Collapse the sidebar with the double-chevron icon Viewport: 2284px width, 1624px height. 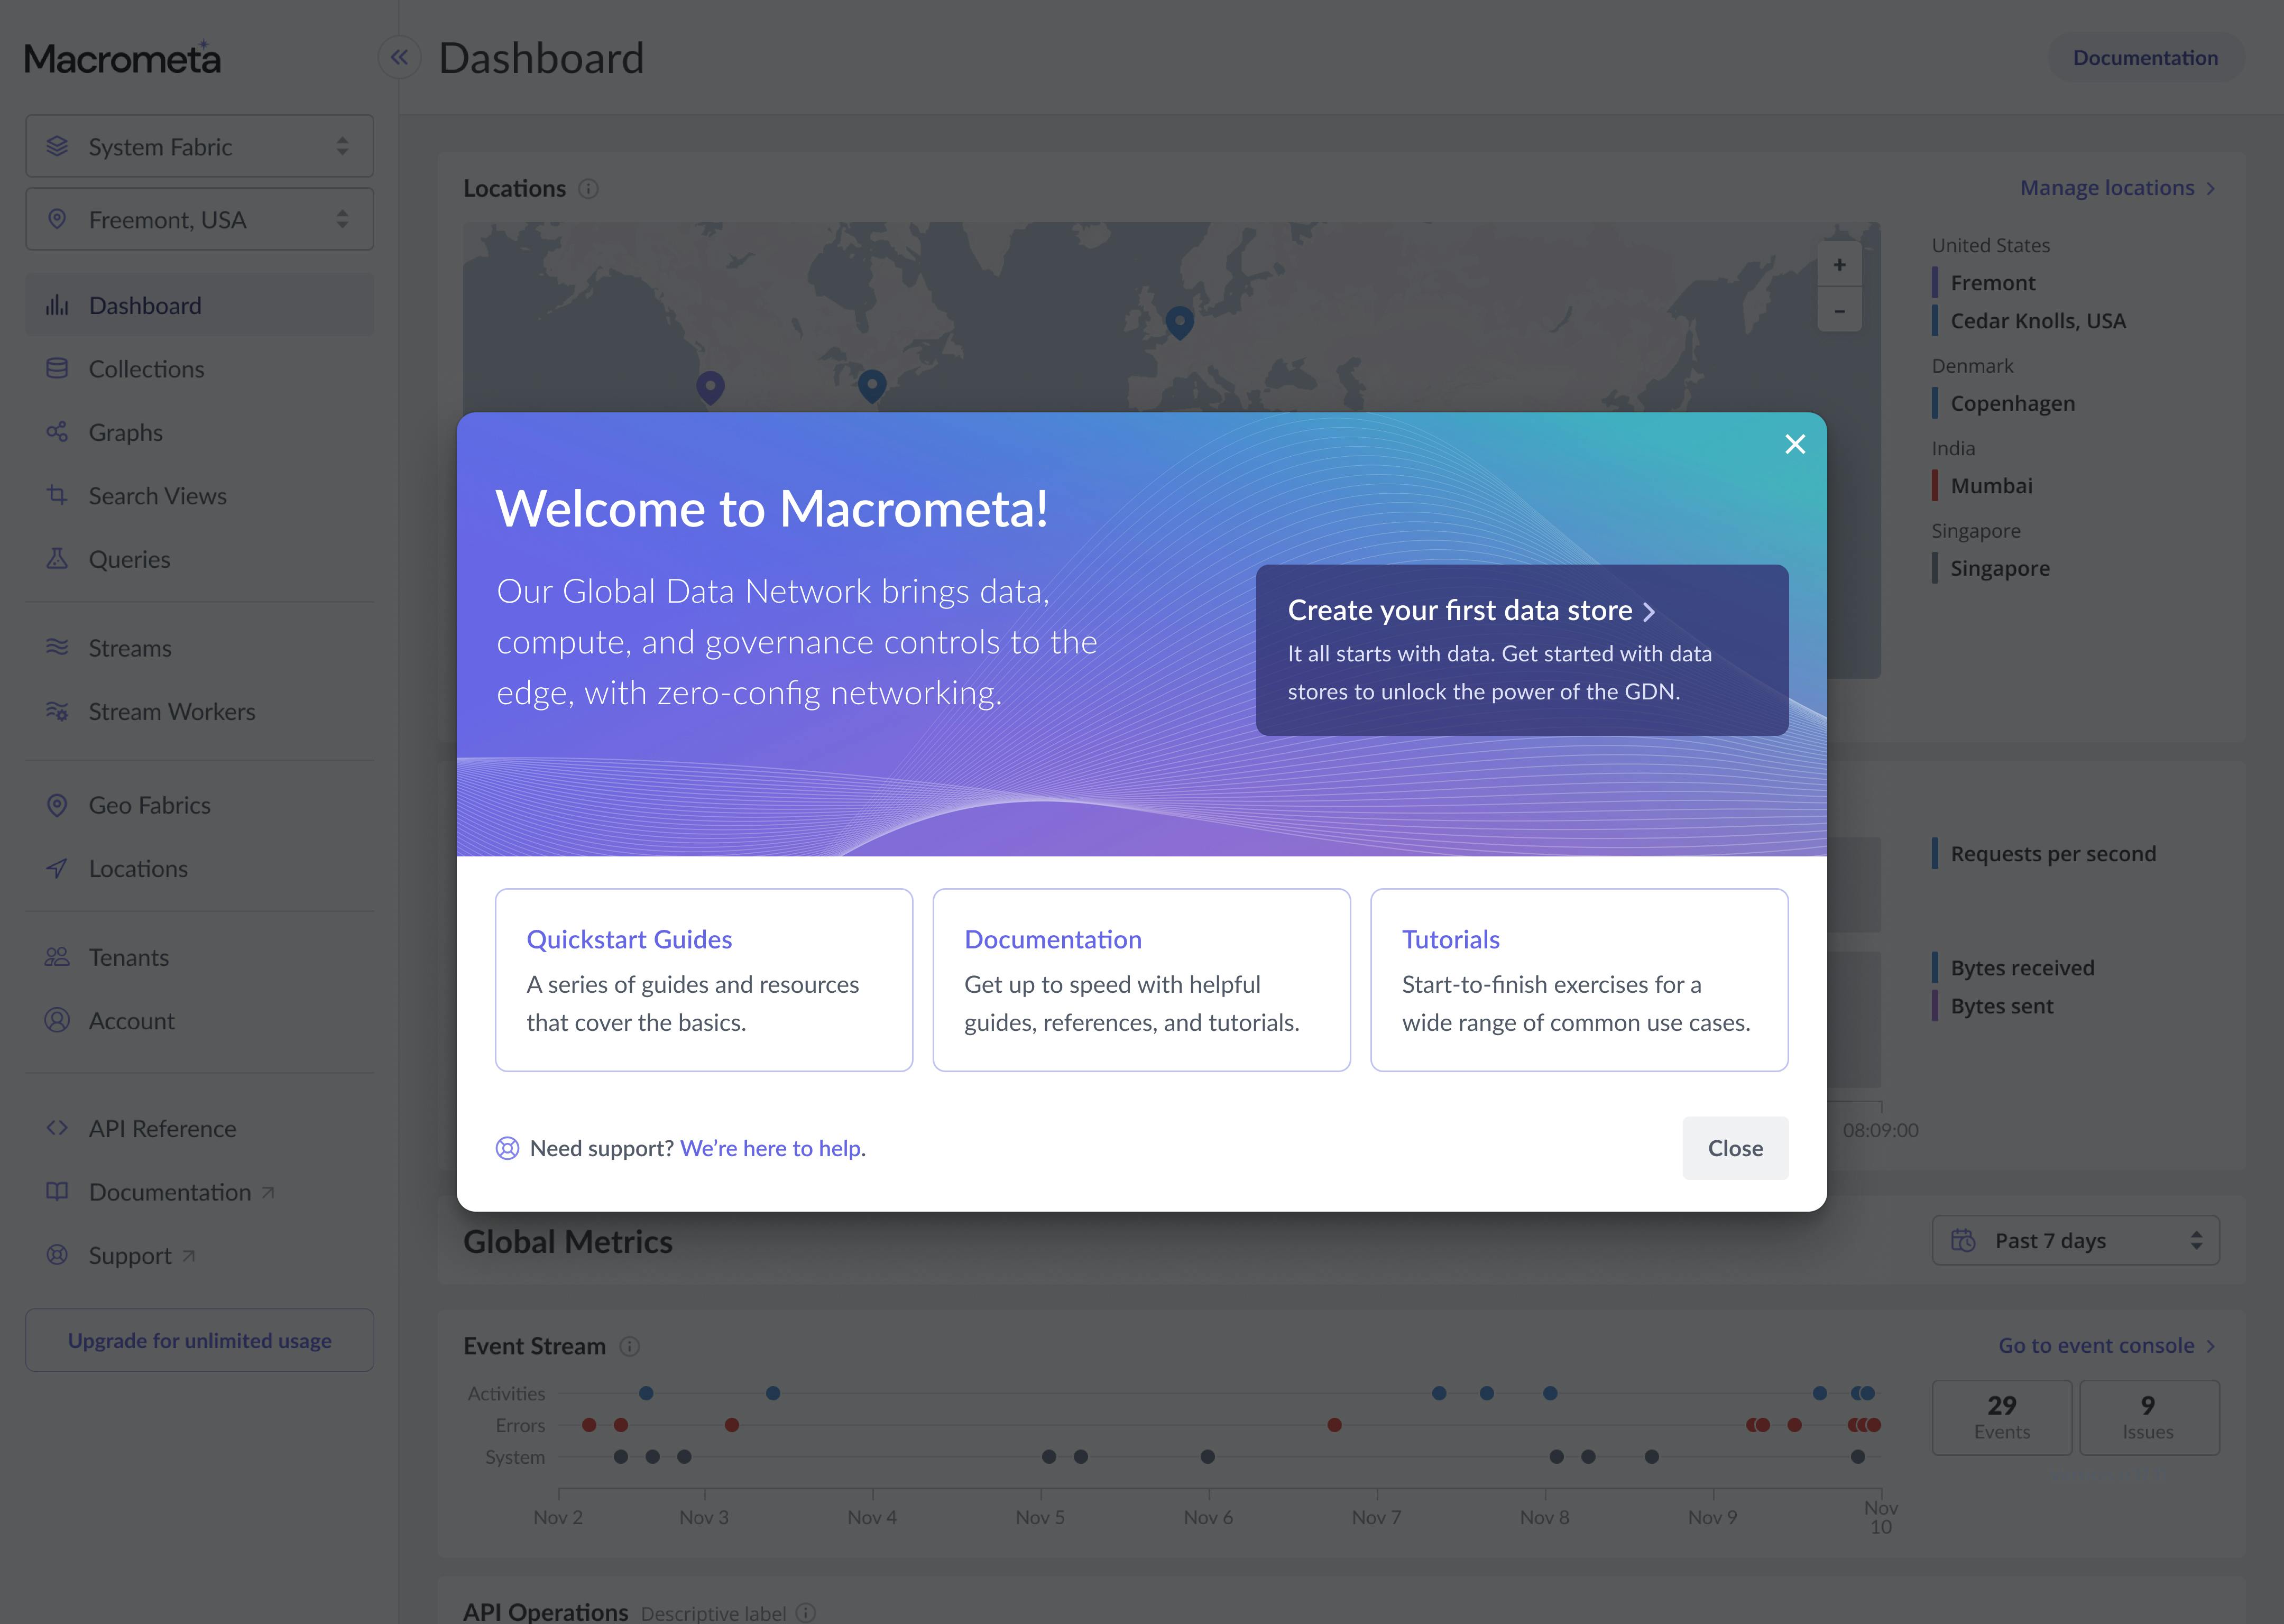tap(399, 57)
